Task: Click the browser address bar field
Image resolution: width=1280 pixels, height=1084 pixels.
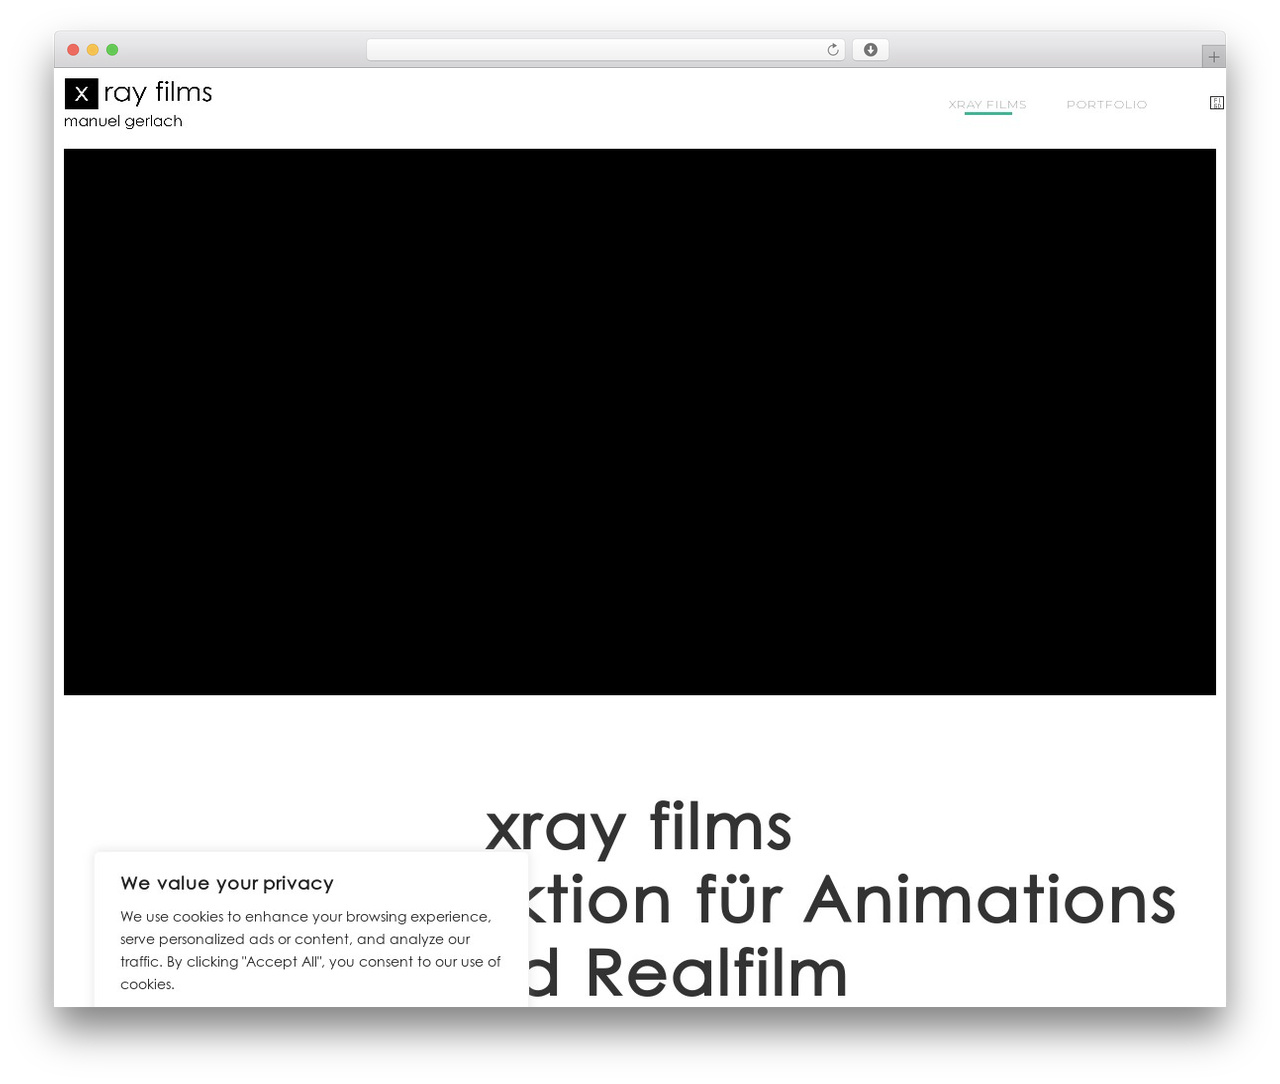Action: [606, 50]
